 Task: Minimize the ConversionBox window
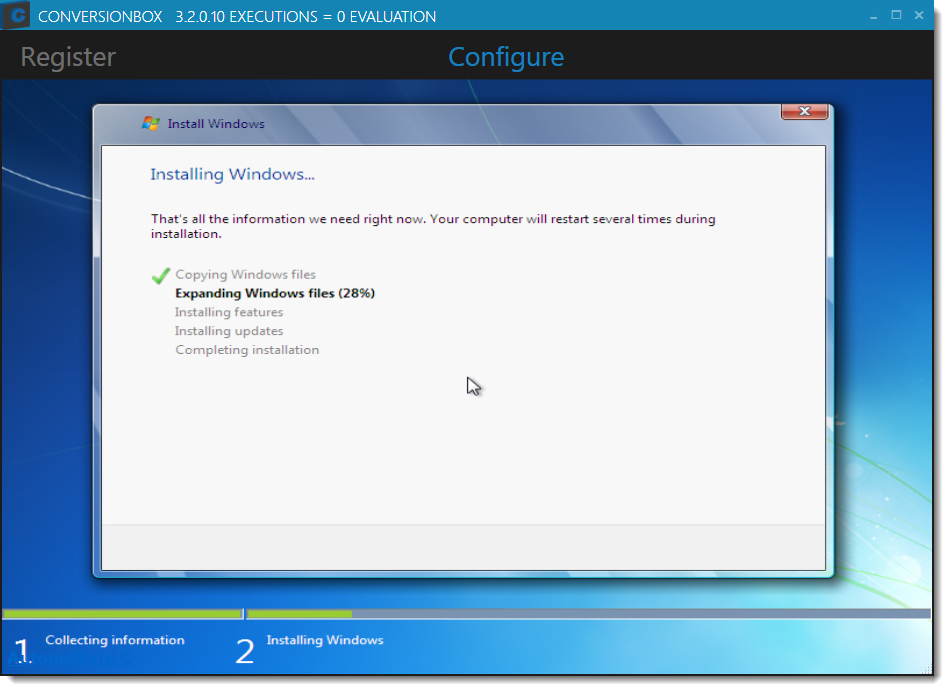873,16
